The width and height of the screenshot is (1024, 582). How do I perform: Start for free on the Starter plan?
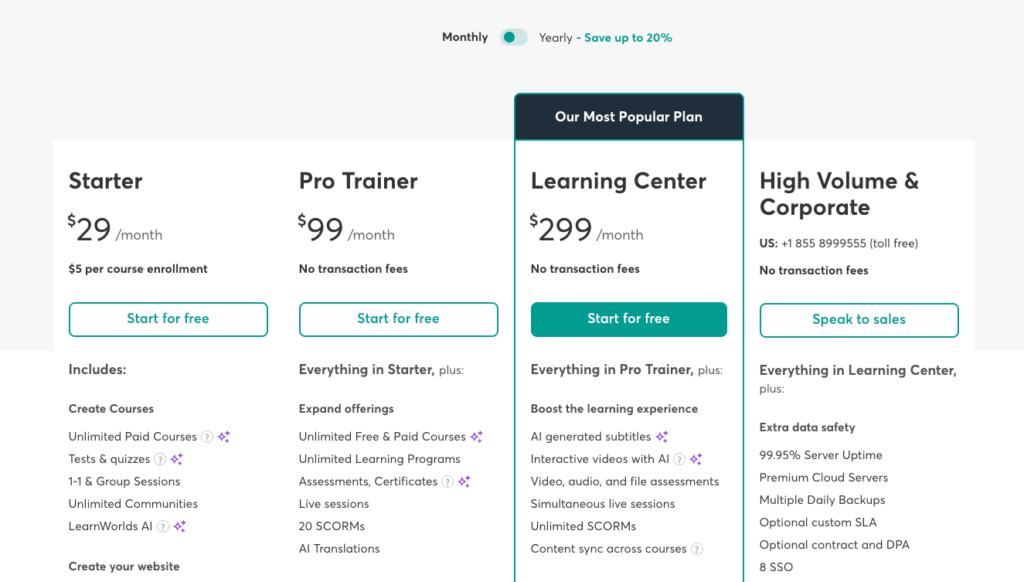coord(167,319)
